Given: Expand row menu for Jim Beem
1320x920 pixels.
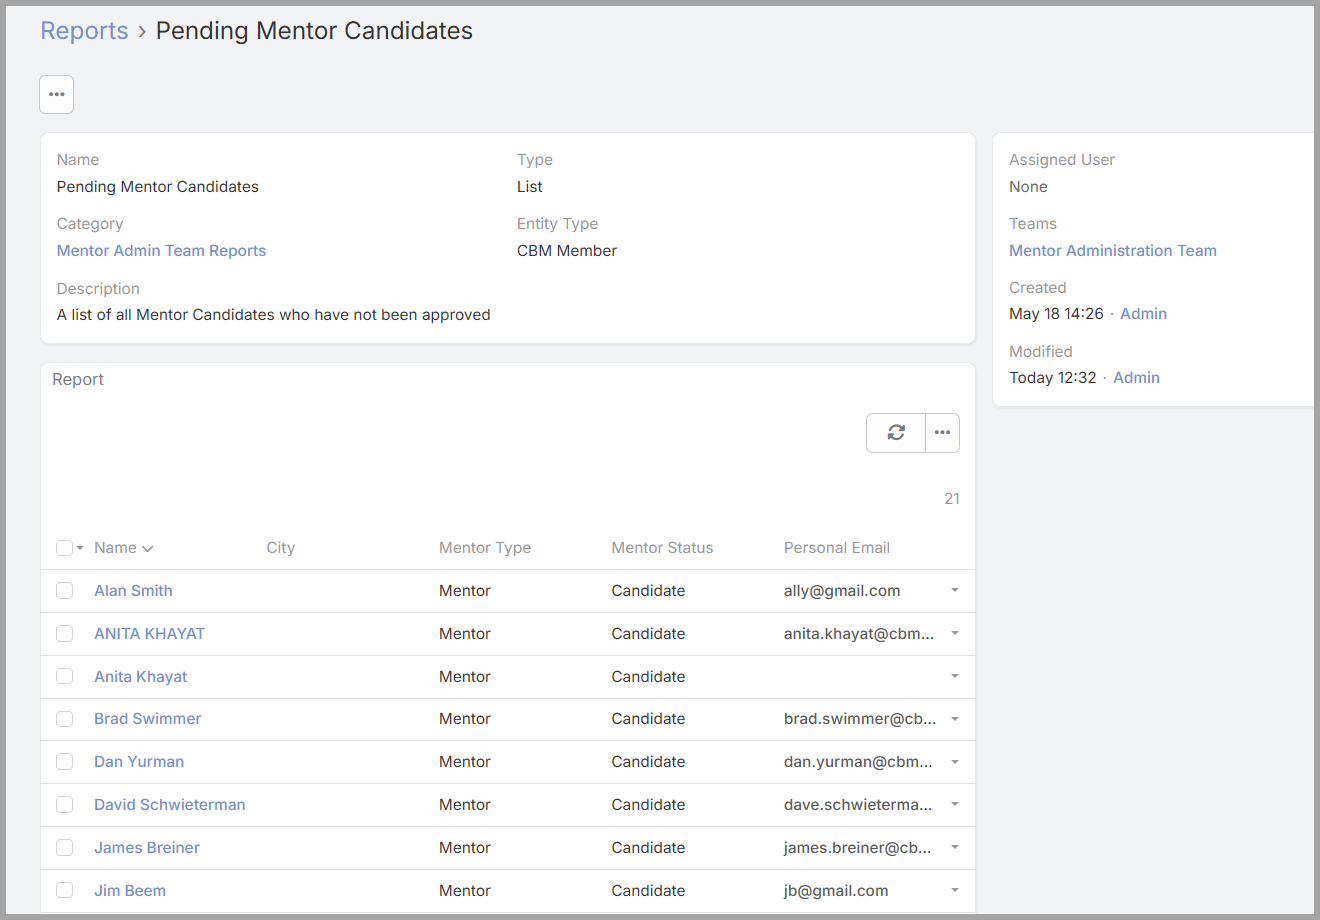Looking at the screenshot, I should [x=955, y=891].
